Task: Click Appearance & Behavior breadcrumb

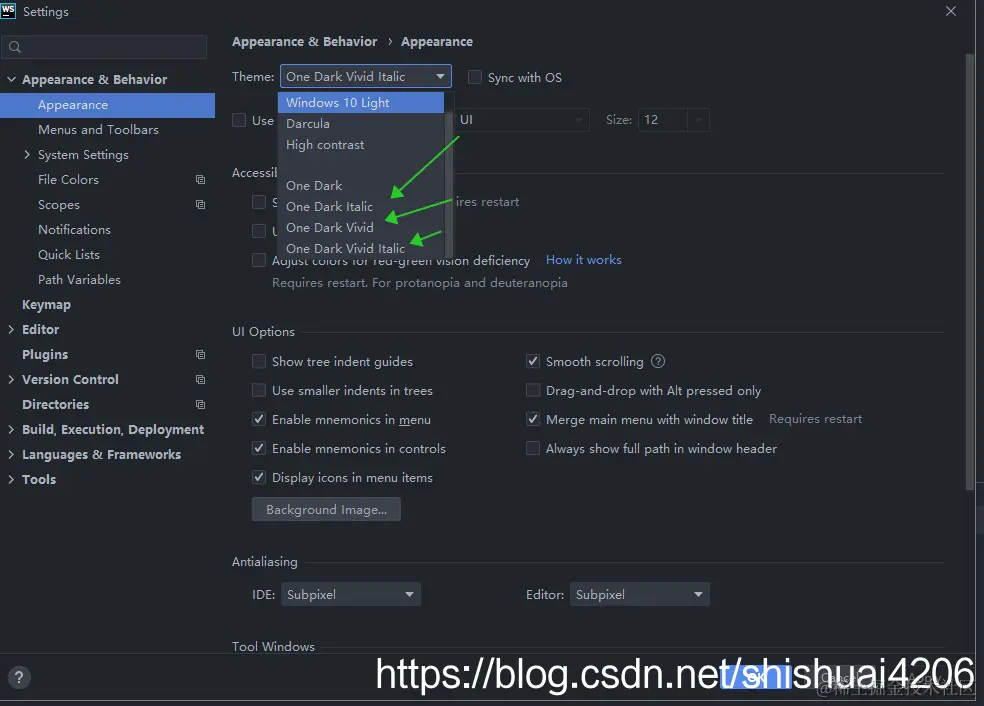Action: tap(304, 41)
